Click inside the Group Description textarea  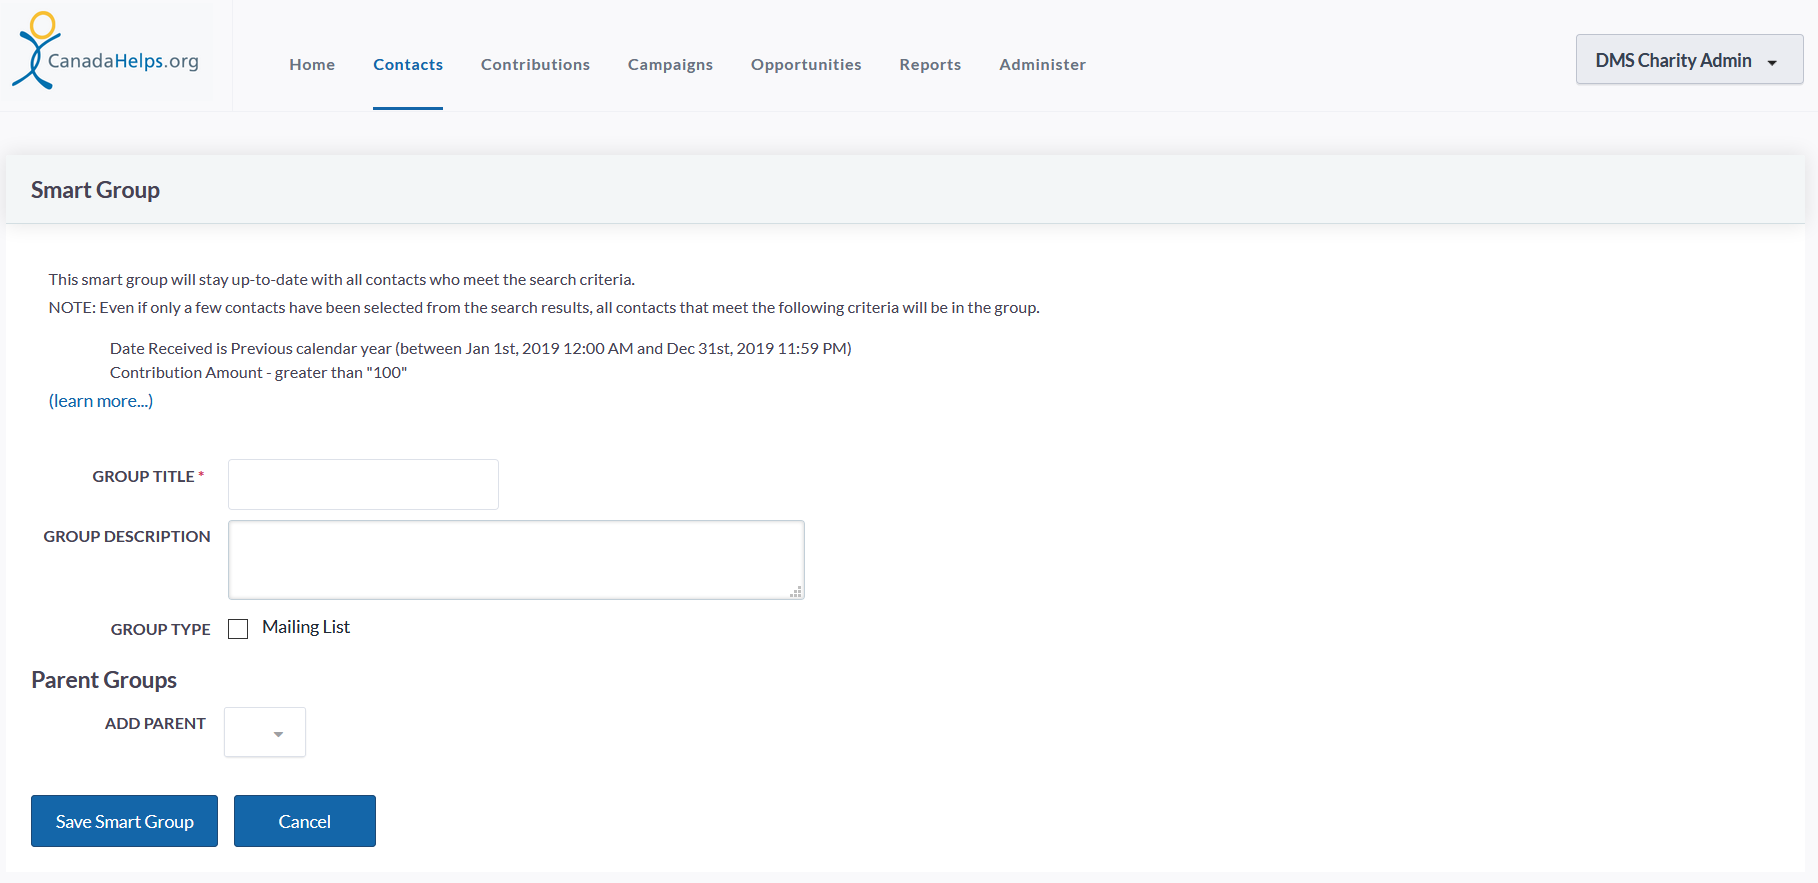pyautogui.click(x=516, y=560)
